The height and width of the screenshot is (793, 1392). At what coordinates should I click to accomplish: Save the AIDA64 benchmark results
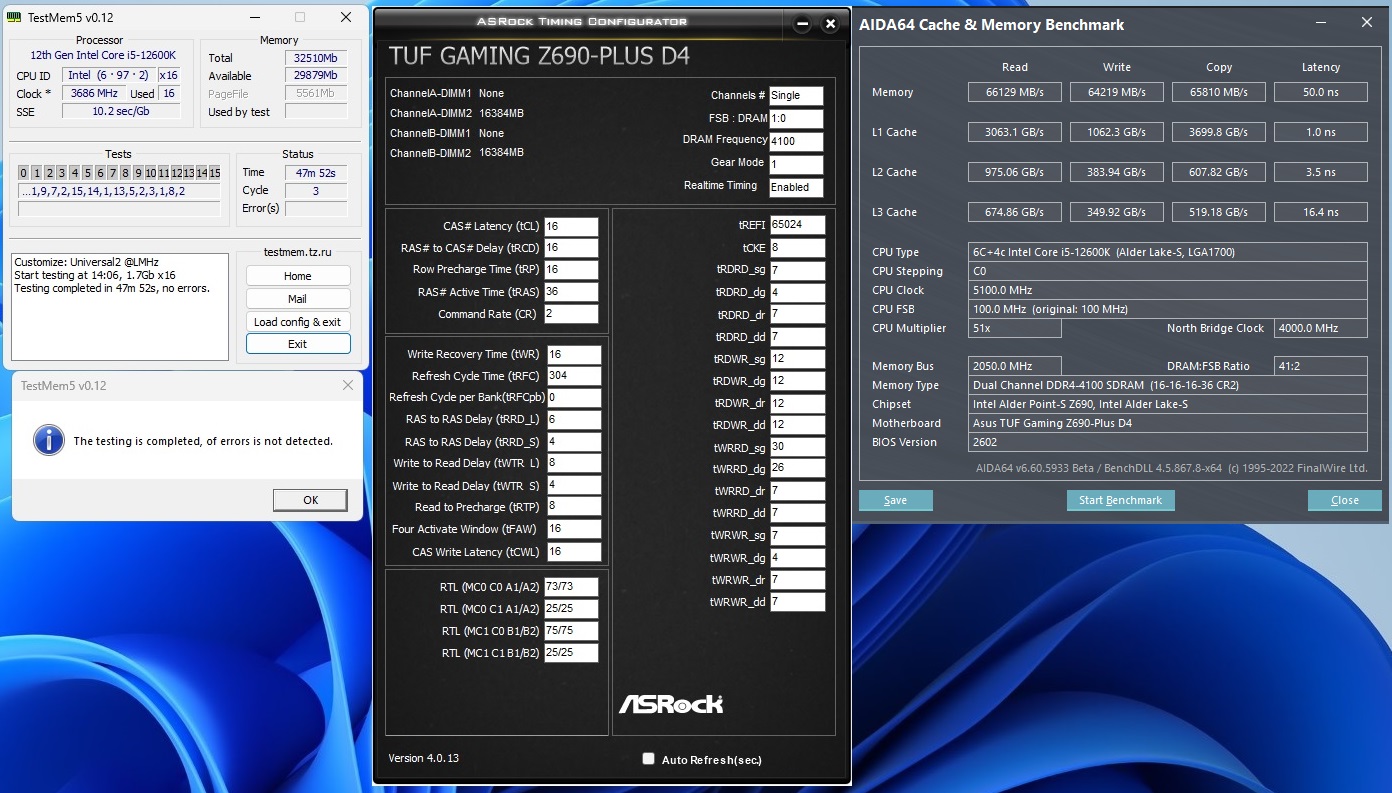pyautogui.click(x=896, y=500)
